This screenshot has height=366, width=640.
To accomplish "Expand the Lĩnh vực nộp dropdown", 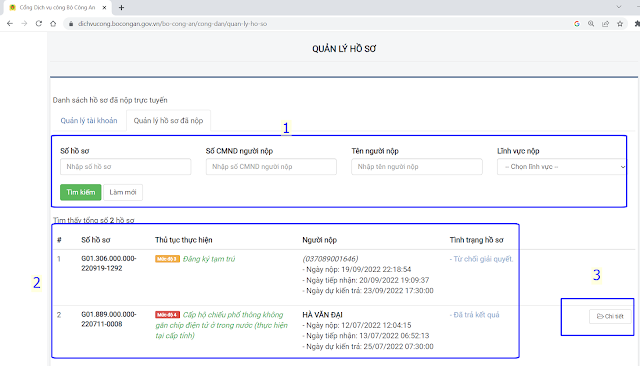I will (562, 166).
